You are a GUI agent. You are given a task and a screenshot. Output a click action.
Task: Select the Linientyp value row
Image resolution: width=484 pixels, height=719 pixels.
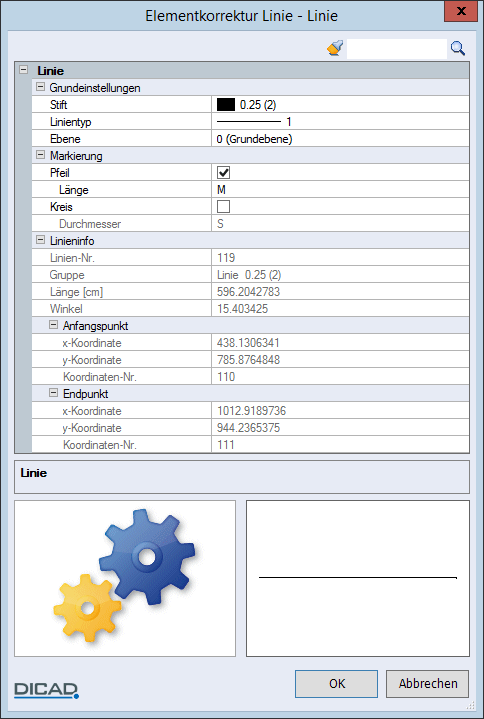coord(340,122)
